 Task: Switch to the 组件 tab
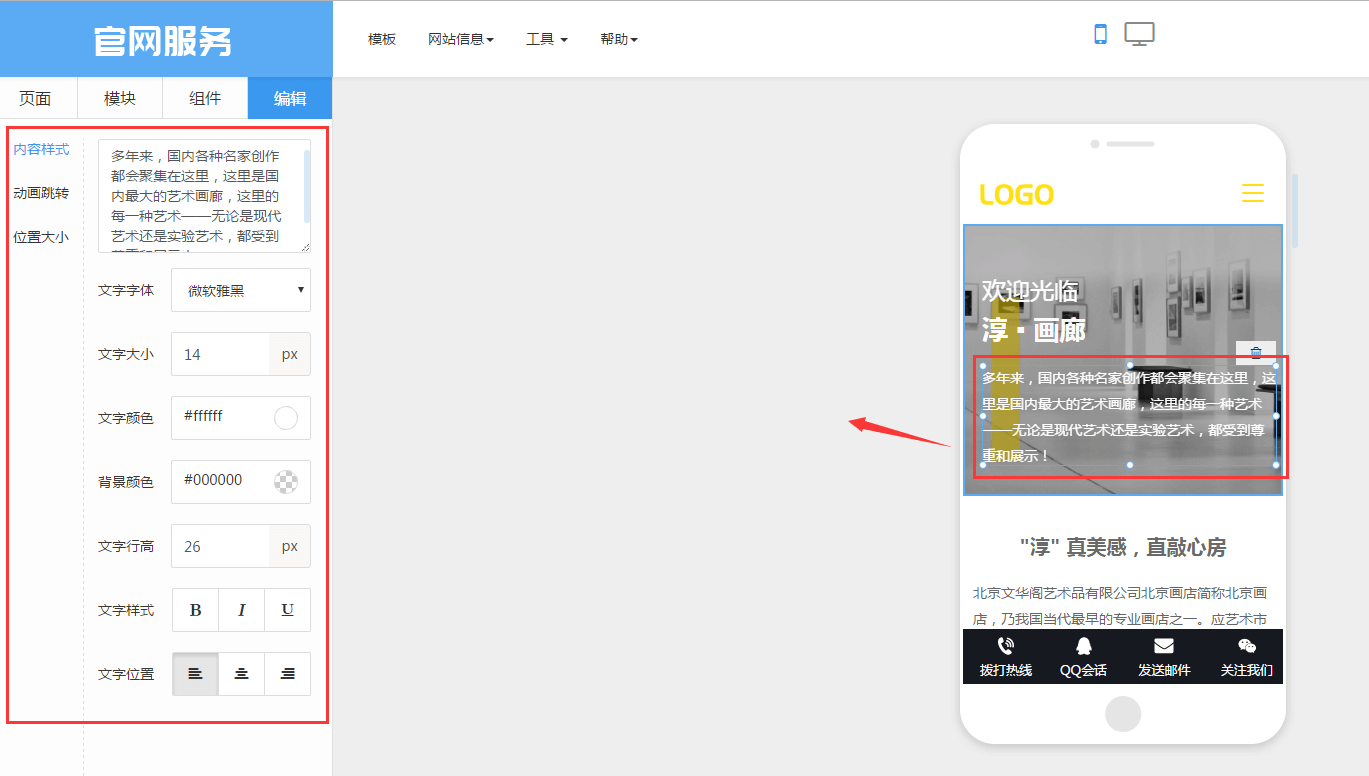click(205, 98)
